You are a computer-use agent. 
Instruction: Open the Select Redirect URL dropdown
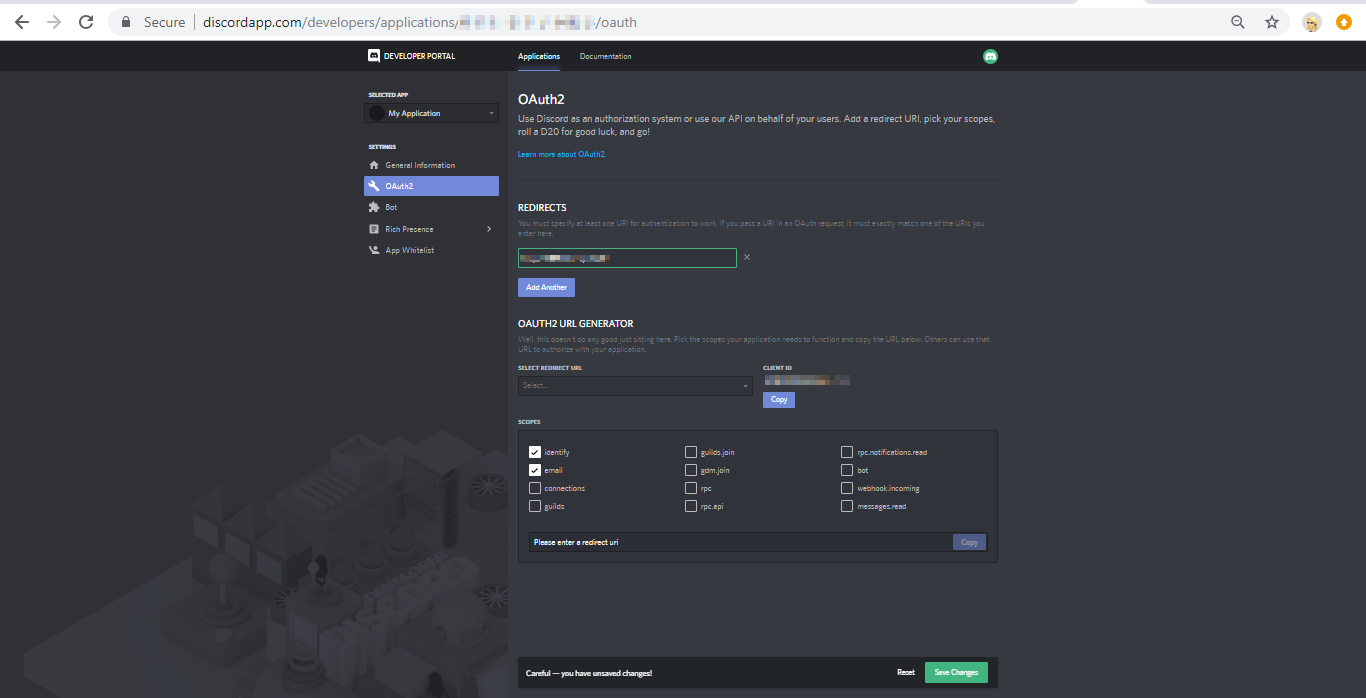tap(635, 386)
